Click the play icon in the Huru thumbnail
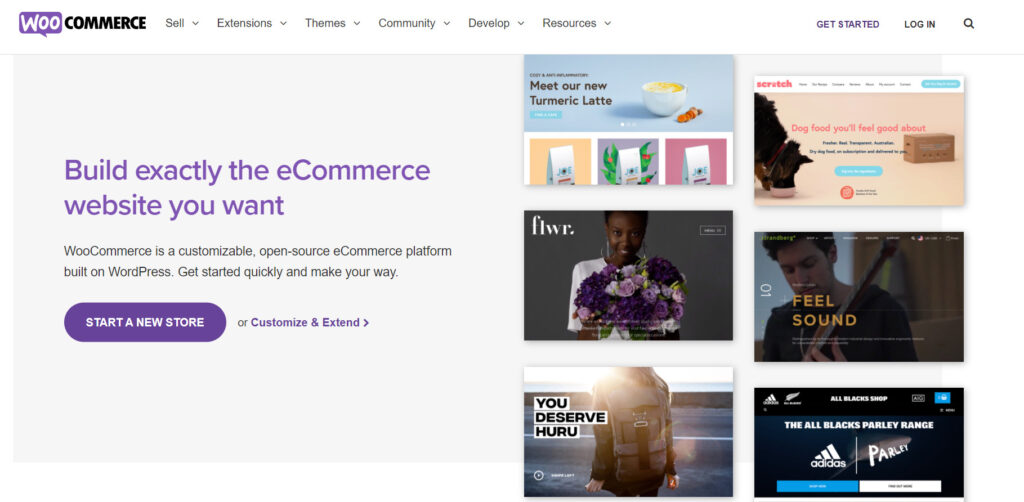1024x502 pixels. pos(539,475)
